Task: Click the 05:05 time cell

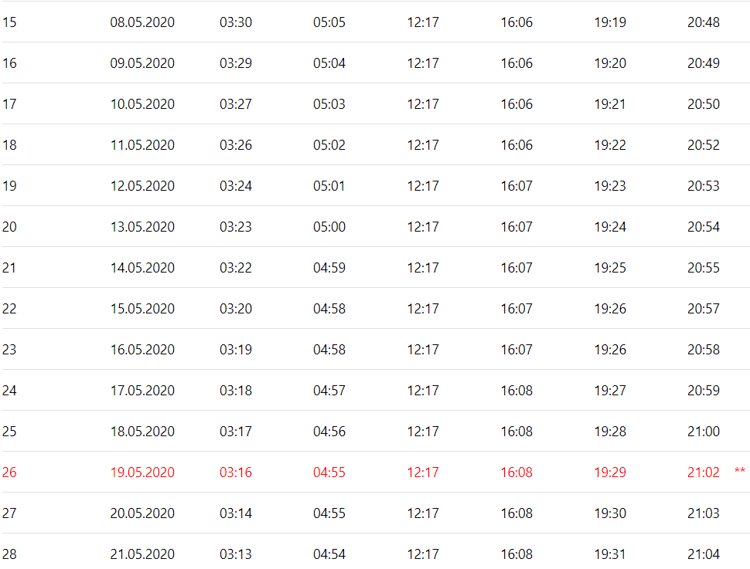Action: coord(329,22)
